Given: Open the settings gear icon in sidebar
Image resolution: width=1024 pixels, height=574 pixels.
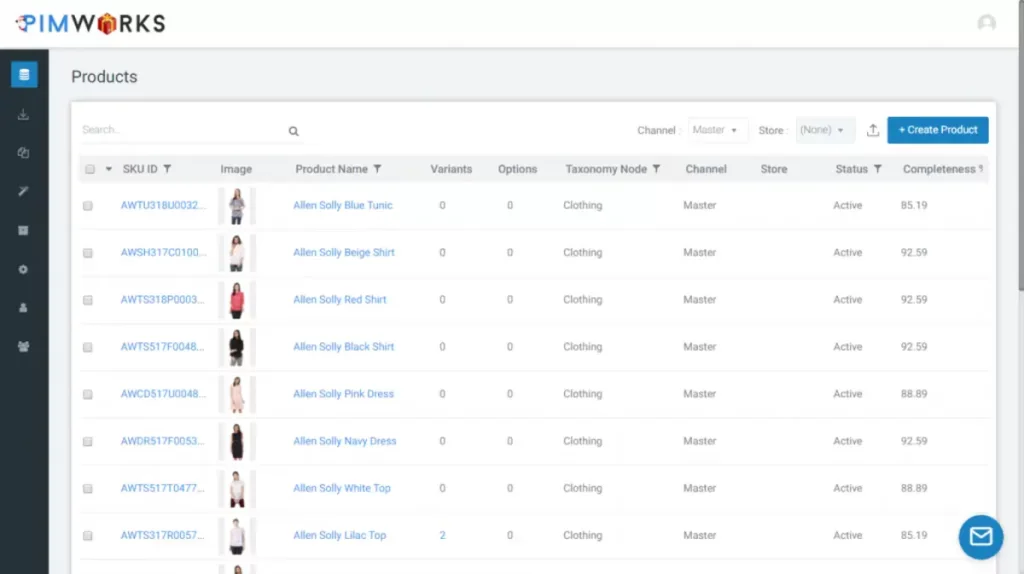Looking at the screenshot, I should tap(24, 269).
